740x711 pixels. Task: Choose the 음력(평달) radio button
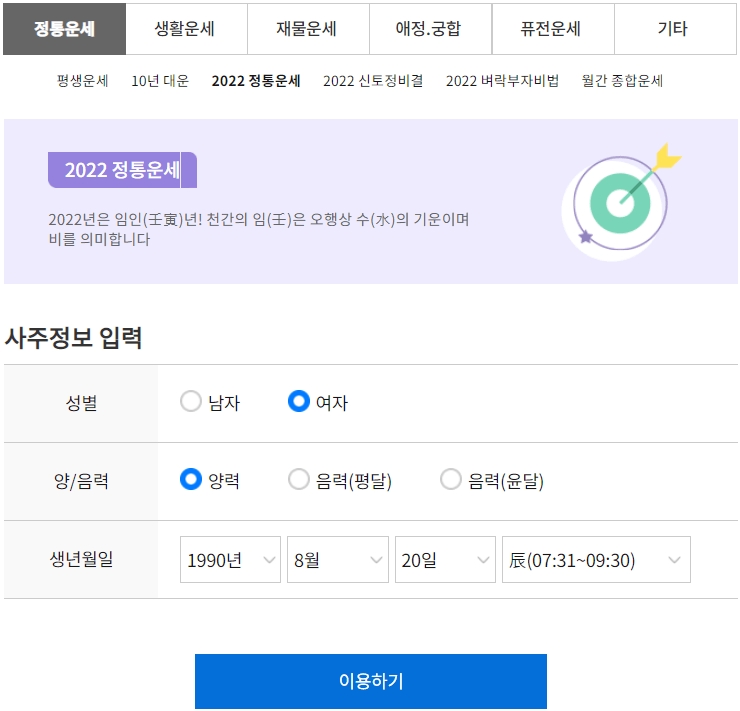(299, 479)
